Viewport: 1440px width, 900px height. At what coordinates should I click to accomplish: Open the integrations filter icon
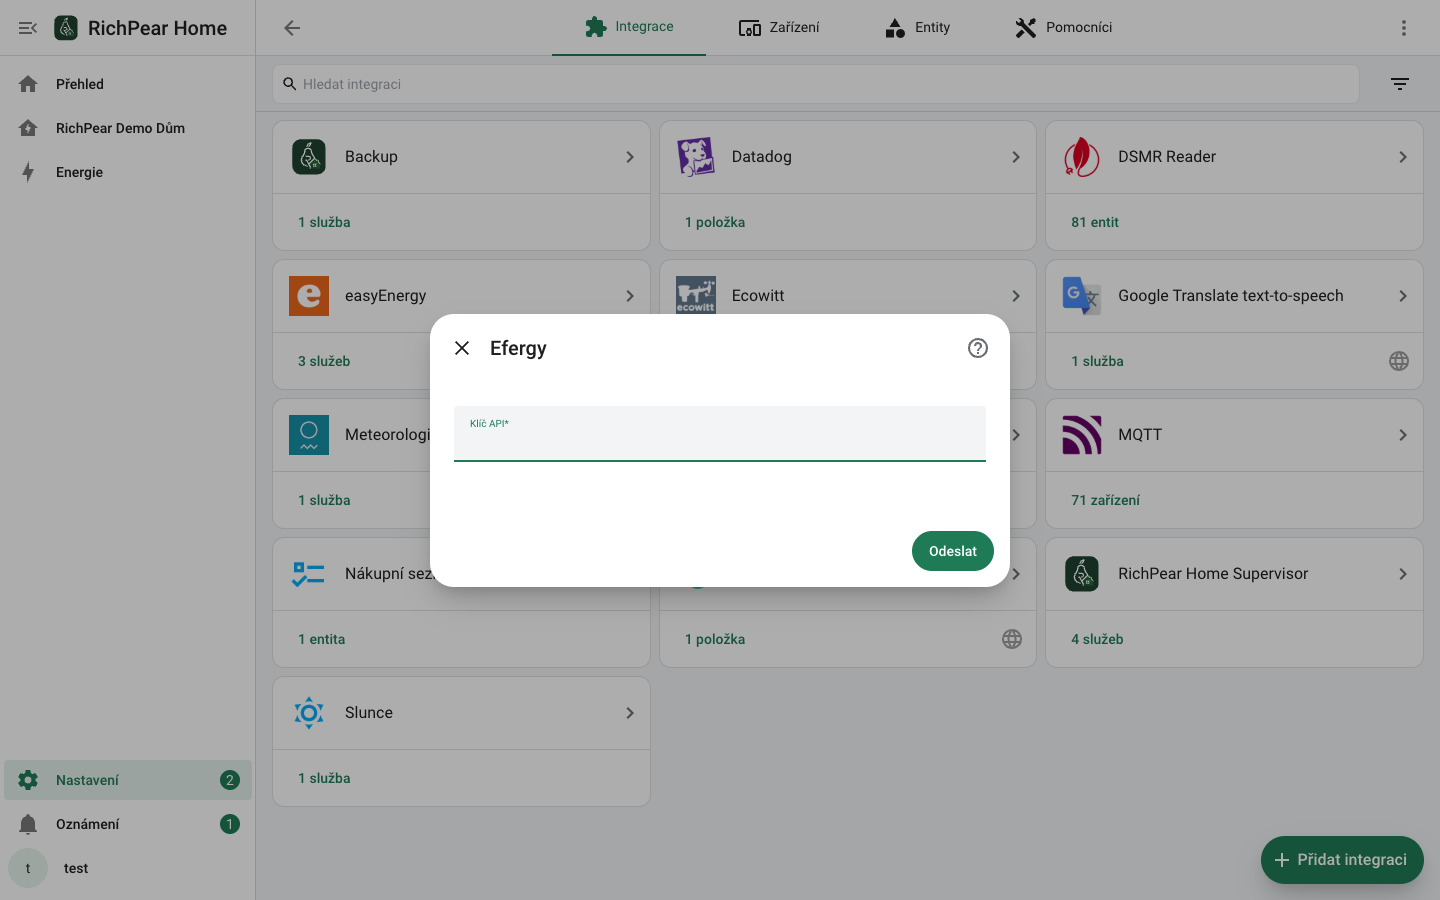(x=1400, y=84)
